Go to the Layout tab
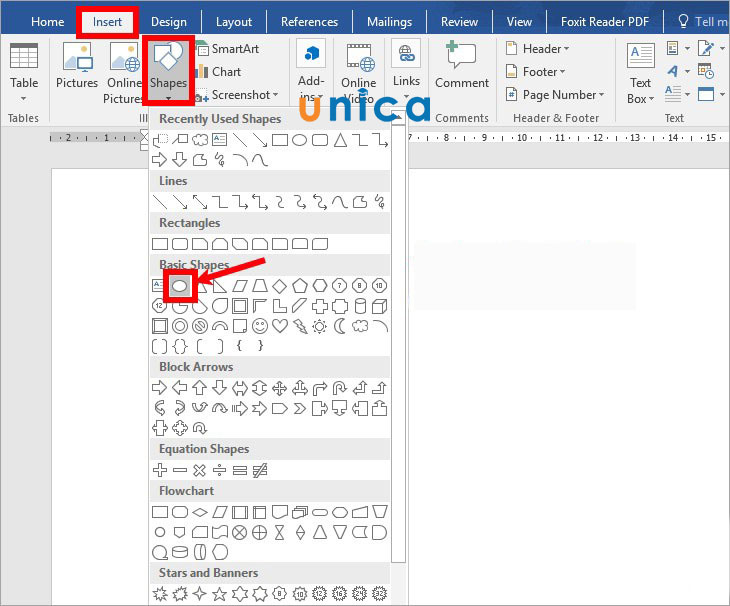This screenshot has height=606, width=730. point(234,22)
